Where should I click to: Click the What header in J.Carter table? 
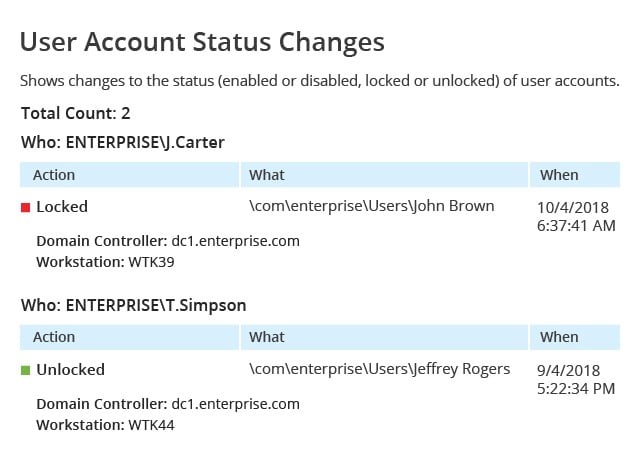coord(384,175)
